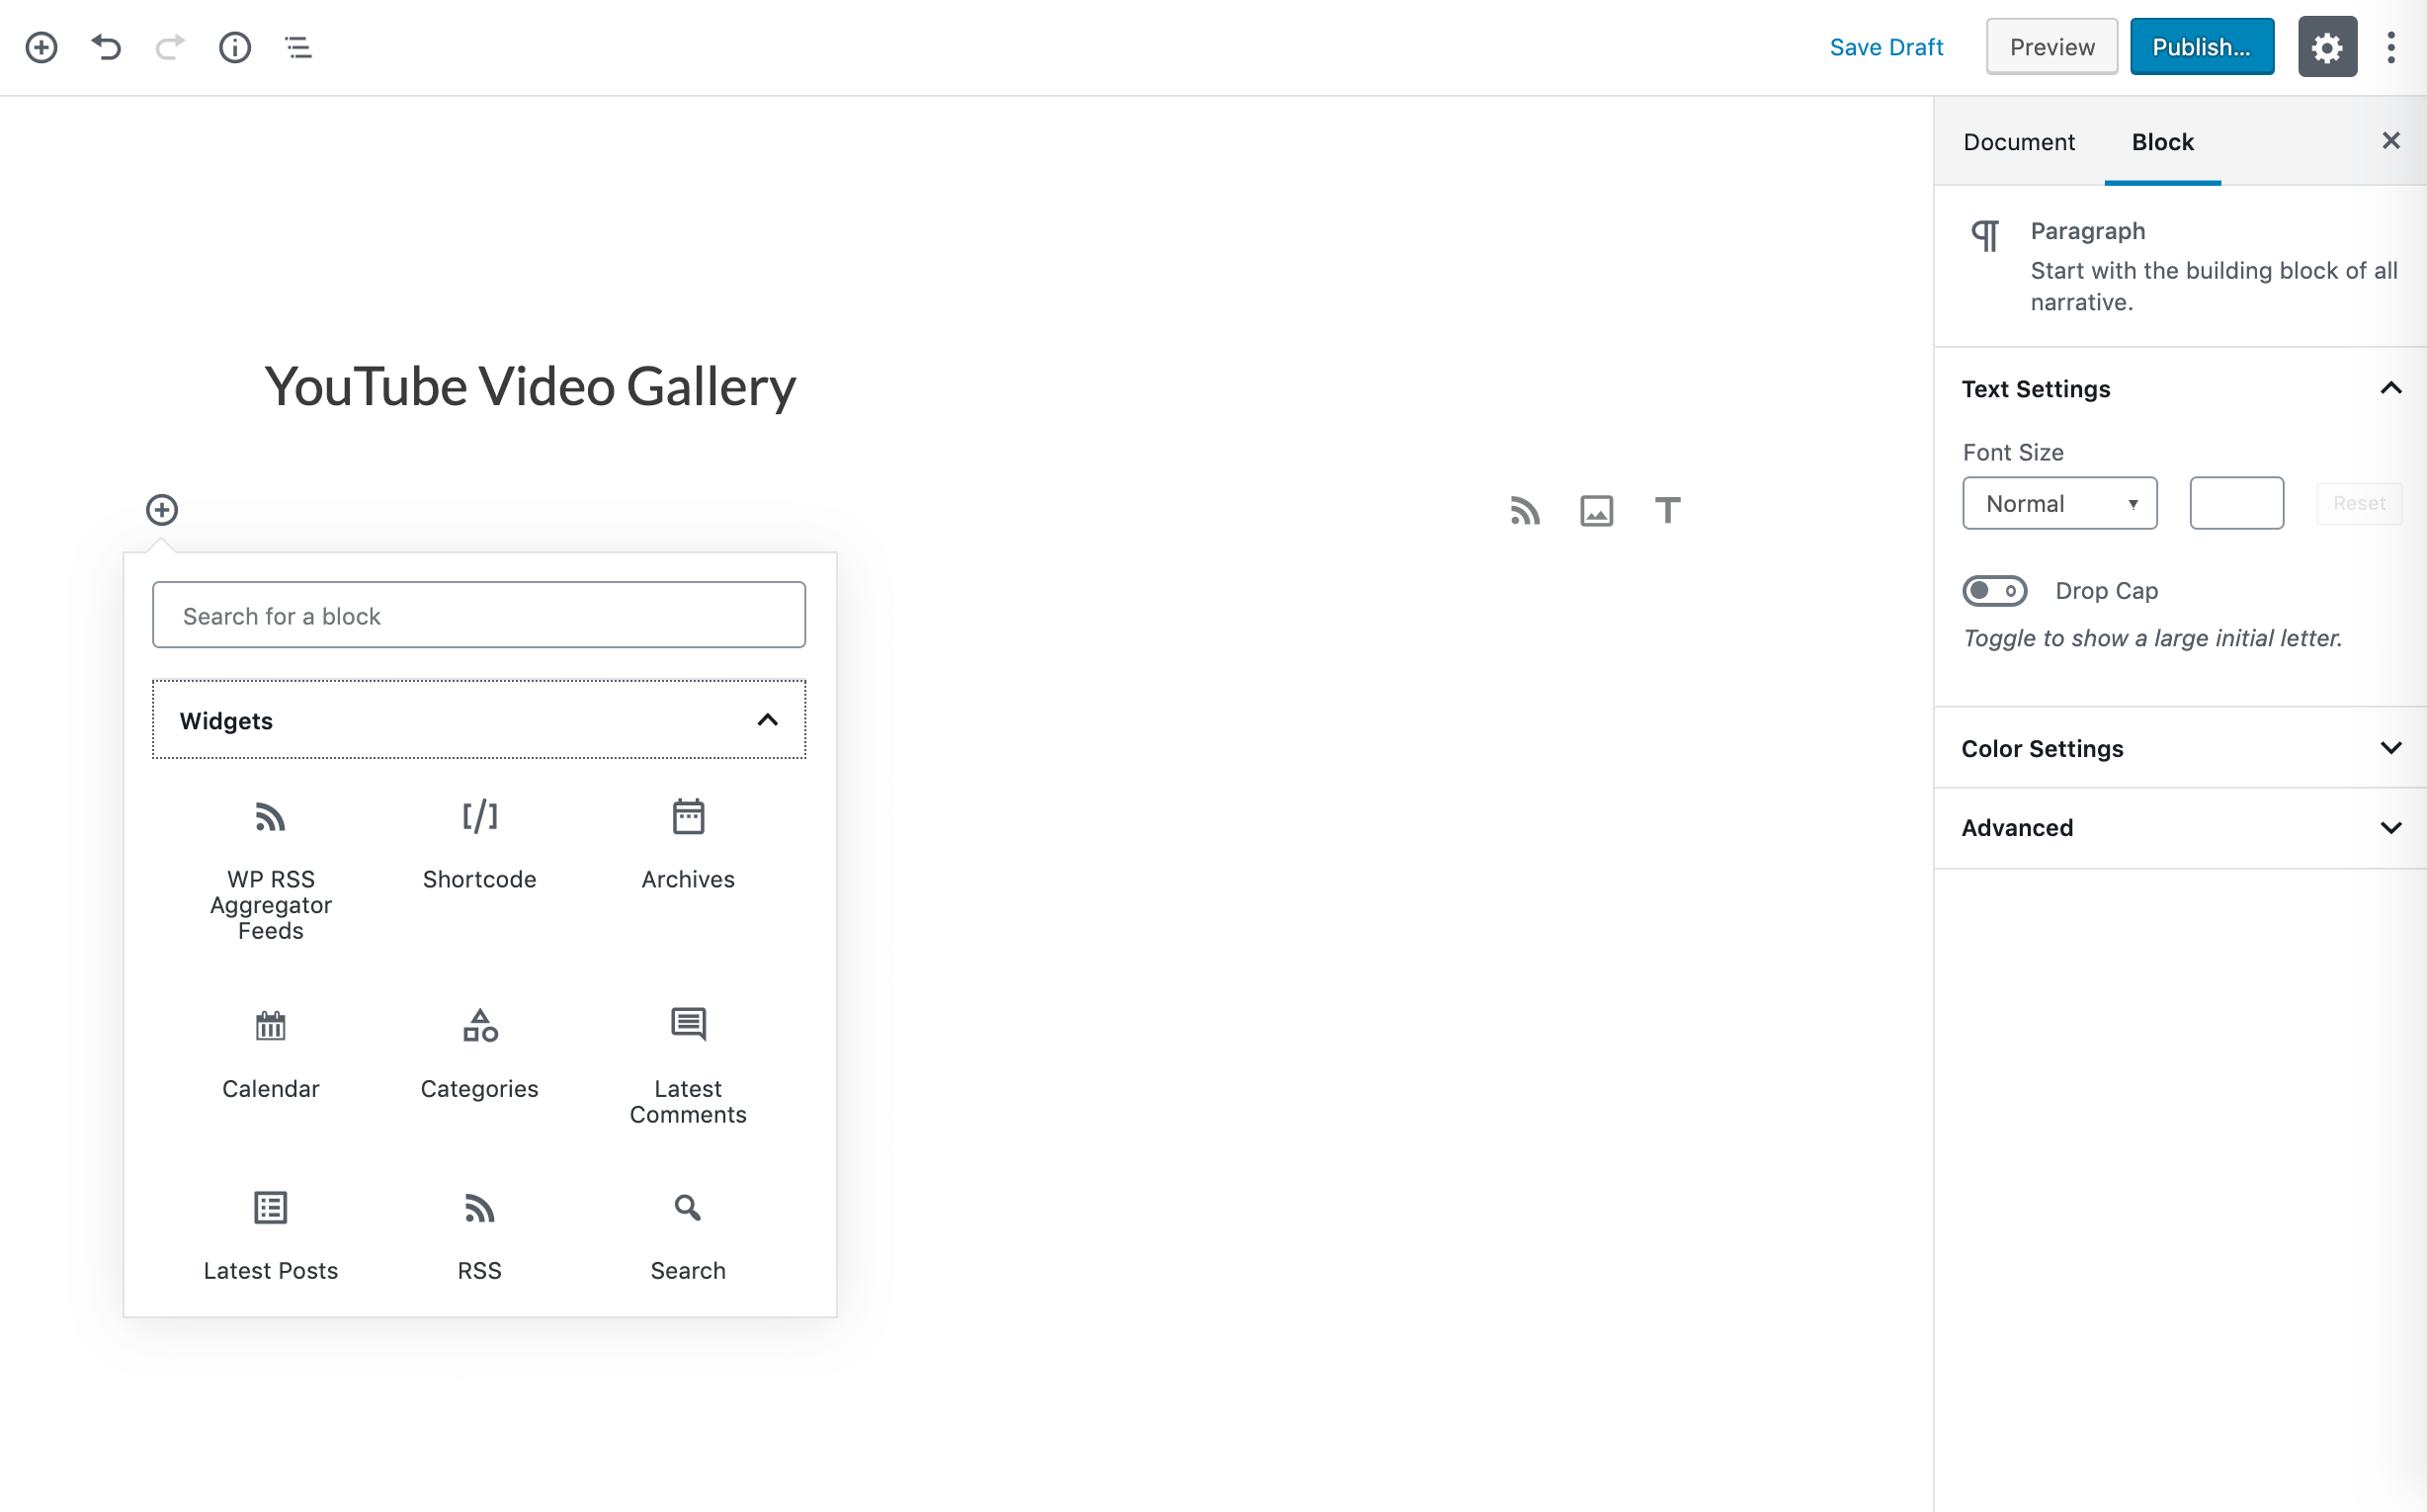This screenshot has width=2427, height=1512.
Task: Click the Drop Cap label text
Action: click(2106, 591)
